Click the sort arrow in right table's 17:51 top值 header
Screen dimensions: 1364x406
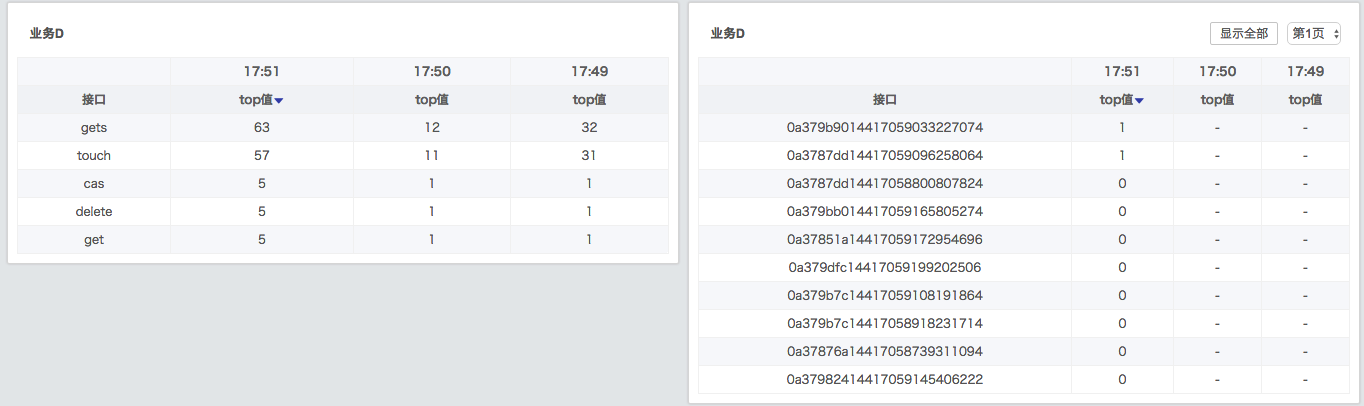(x=1139, y=100)
